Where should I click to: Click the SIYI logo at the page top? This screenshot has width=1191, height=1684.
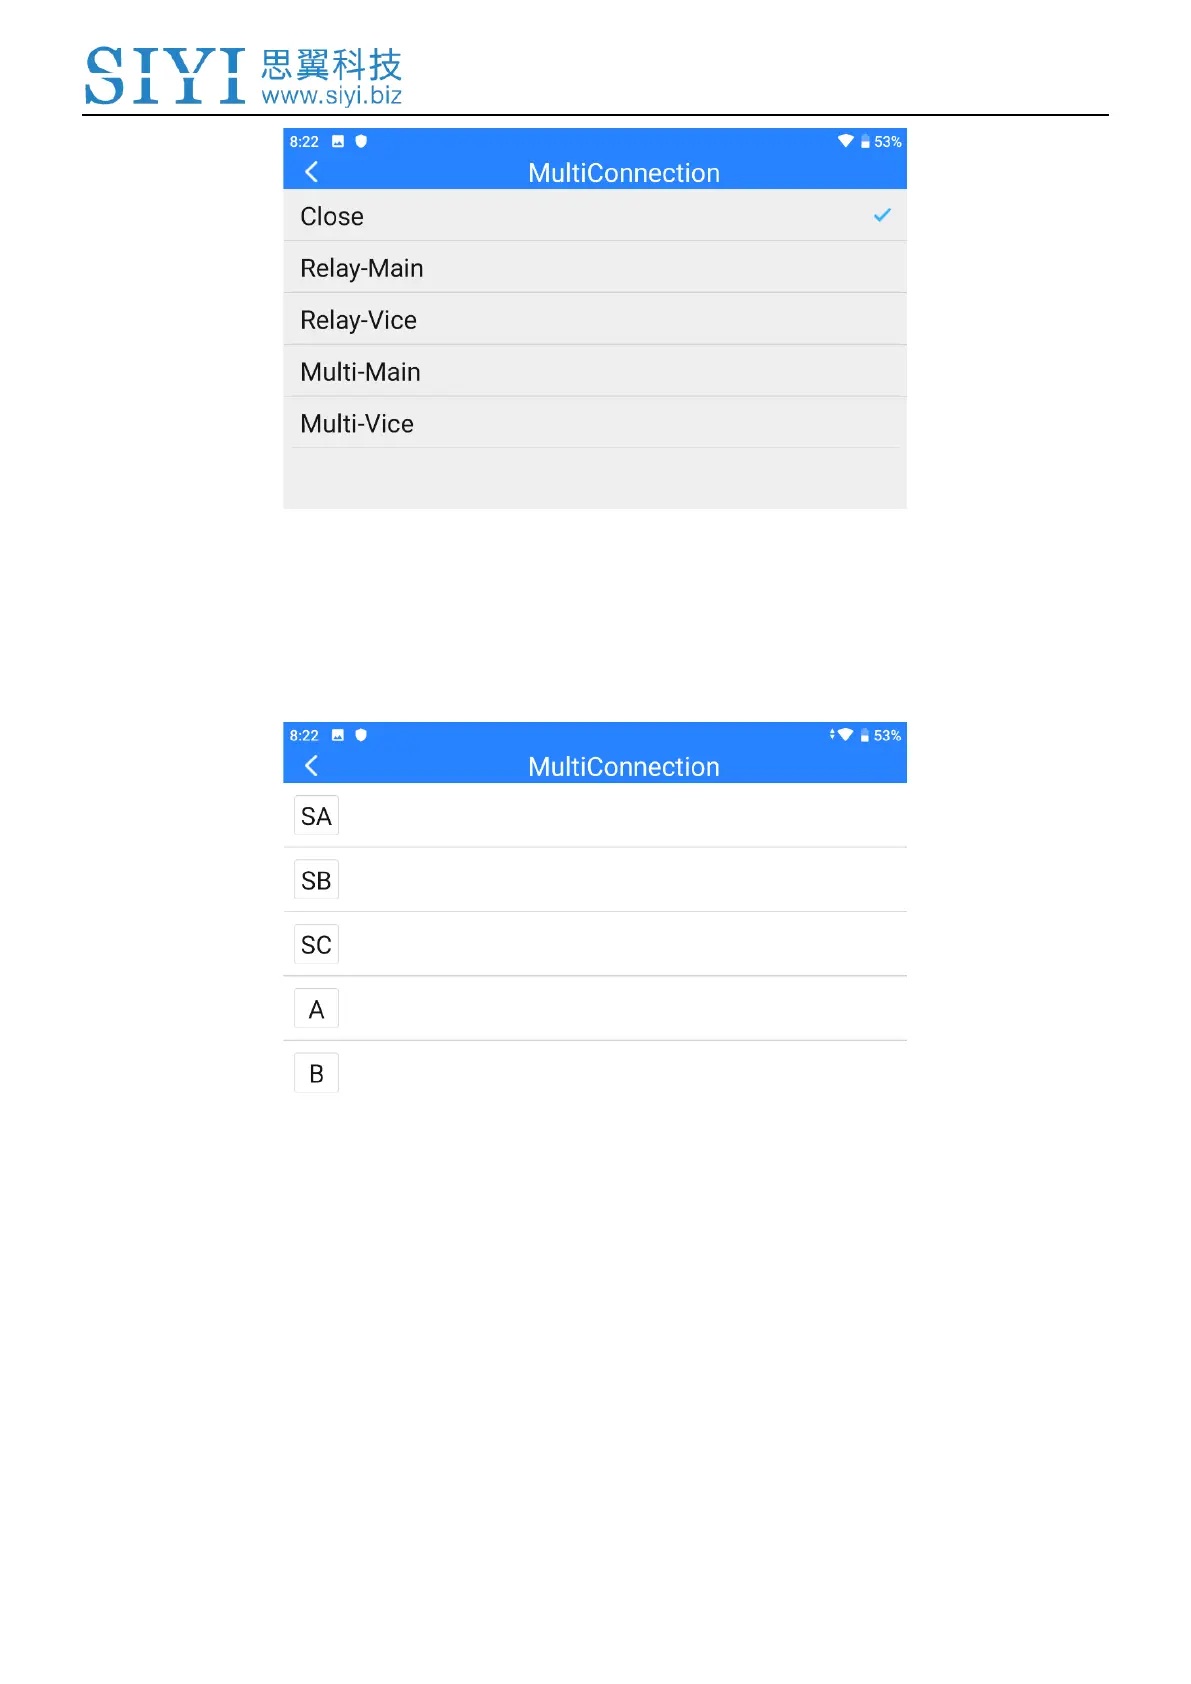[165, 75]
